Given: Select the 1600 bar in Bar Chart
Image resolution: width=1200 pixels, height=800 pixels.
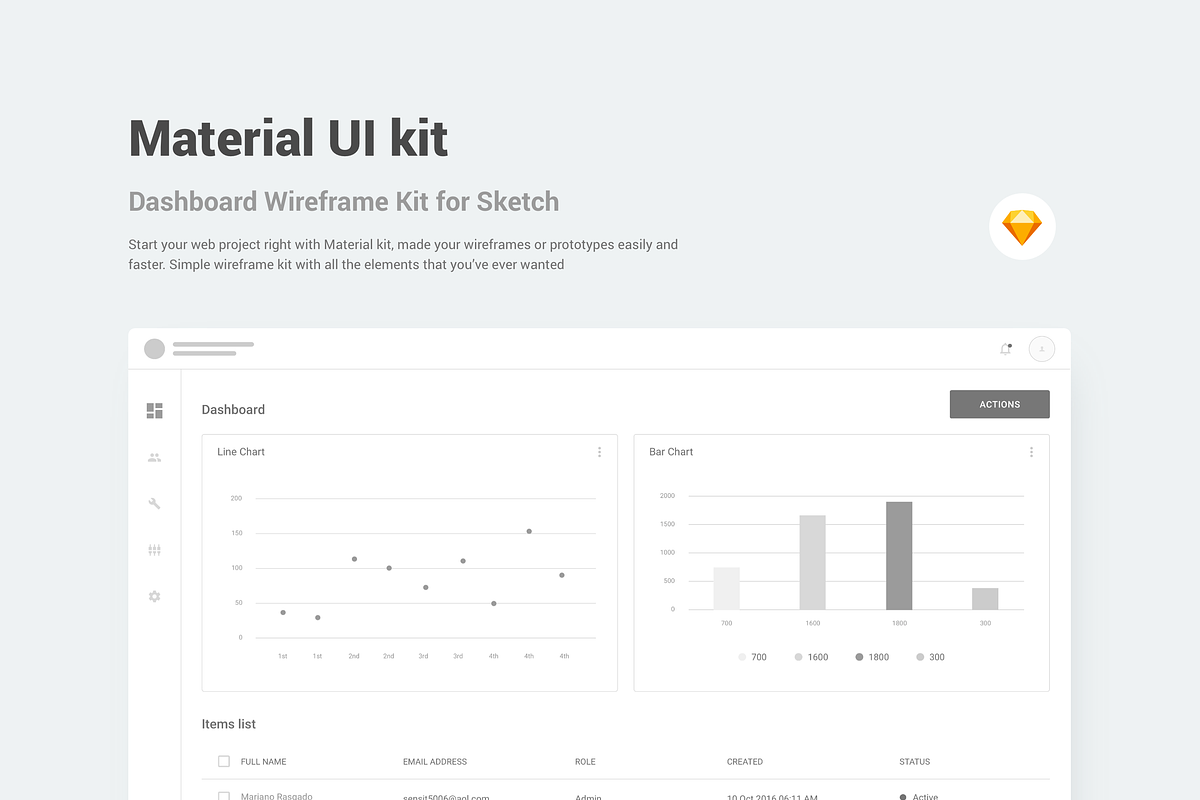Looking at the screenshot, I should pyautogui.click(x=812, y=563).
